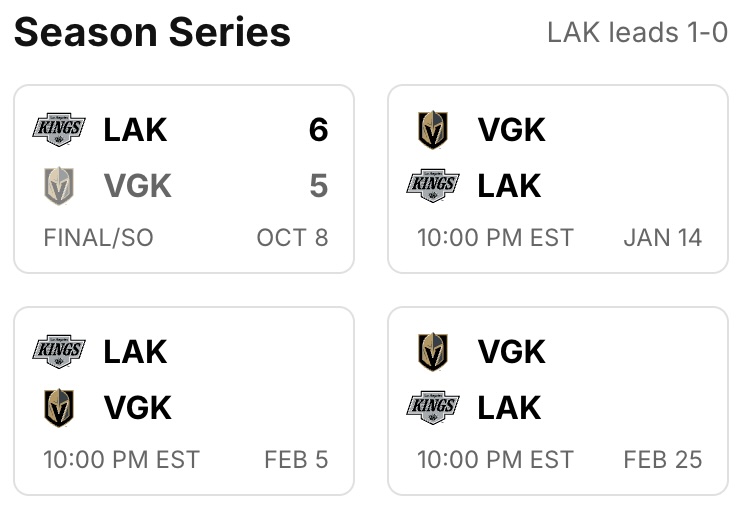The image size is (754, 512).
Task: Click the Golden Knights logo in Feb 5 game
Action: click(59, 408)
